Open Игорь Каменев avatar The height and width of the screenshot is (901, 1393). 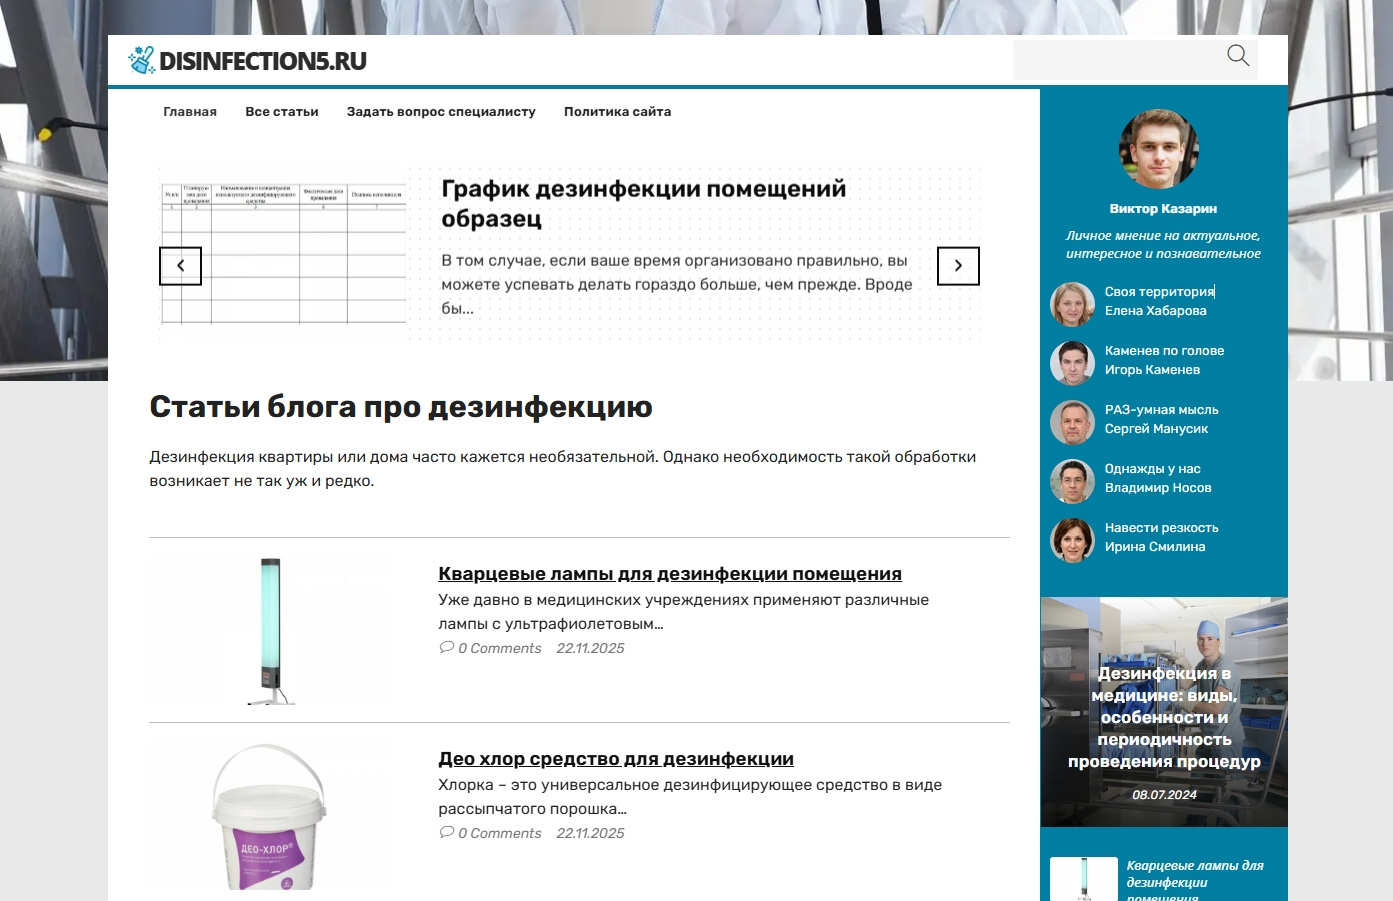(1072, 363)
